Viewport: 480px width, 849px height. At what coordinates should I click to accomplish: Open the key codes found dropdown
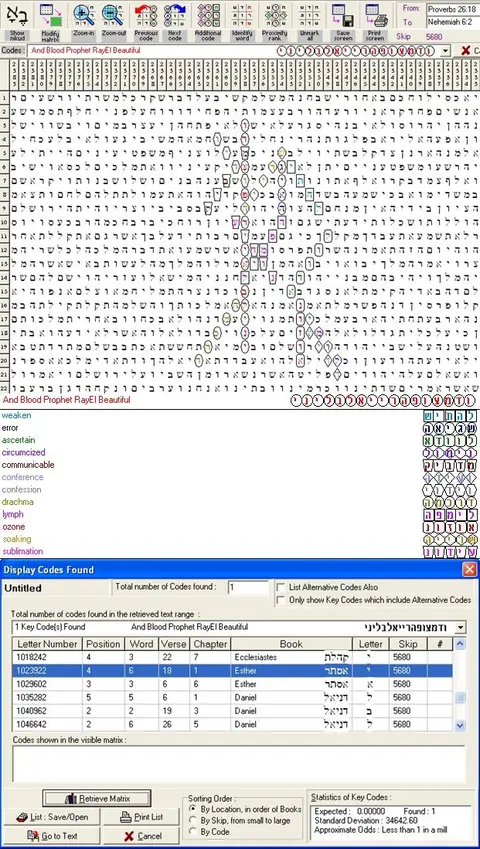(x=461, y=628)
